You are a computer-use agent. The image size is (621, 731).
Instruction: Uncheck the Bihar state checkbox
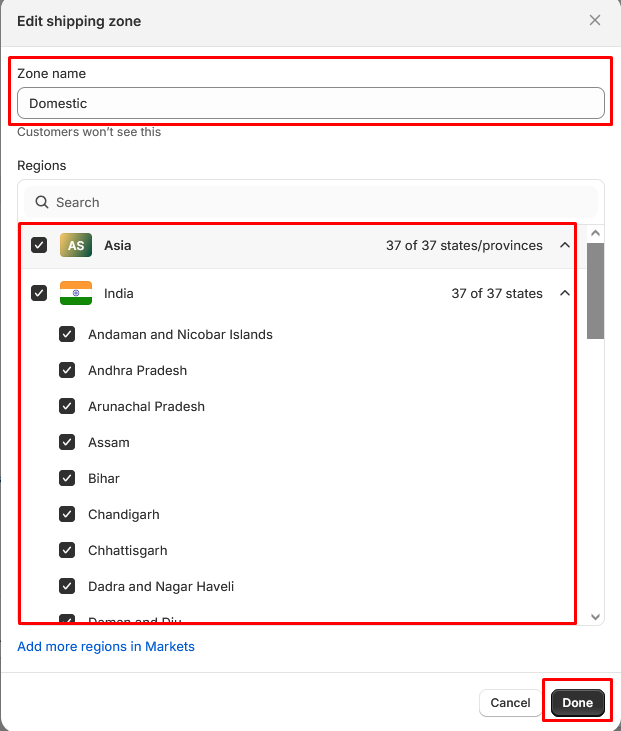[x=67, y=478]
